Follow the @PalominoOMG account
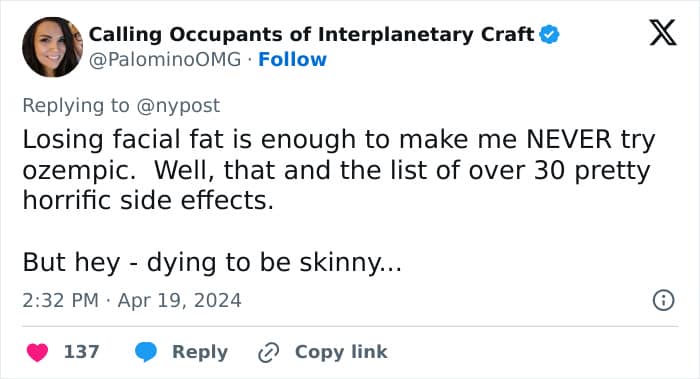The height and width of the screenshot is (379, 700). [x=292, y=59]
